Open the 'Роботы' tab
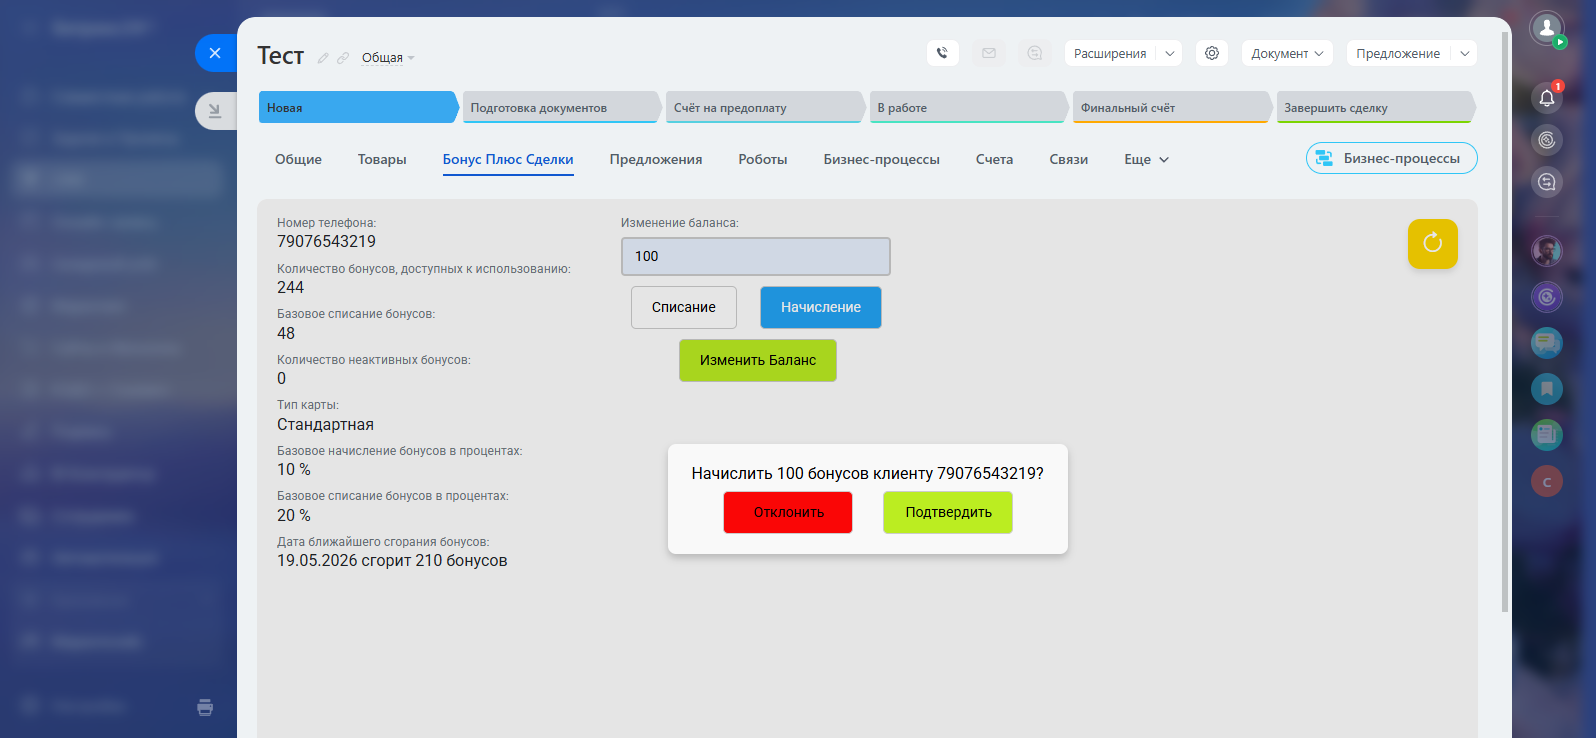Viewport: 1596px width, 738px height. pos(763,159)
